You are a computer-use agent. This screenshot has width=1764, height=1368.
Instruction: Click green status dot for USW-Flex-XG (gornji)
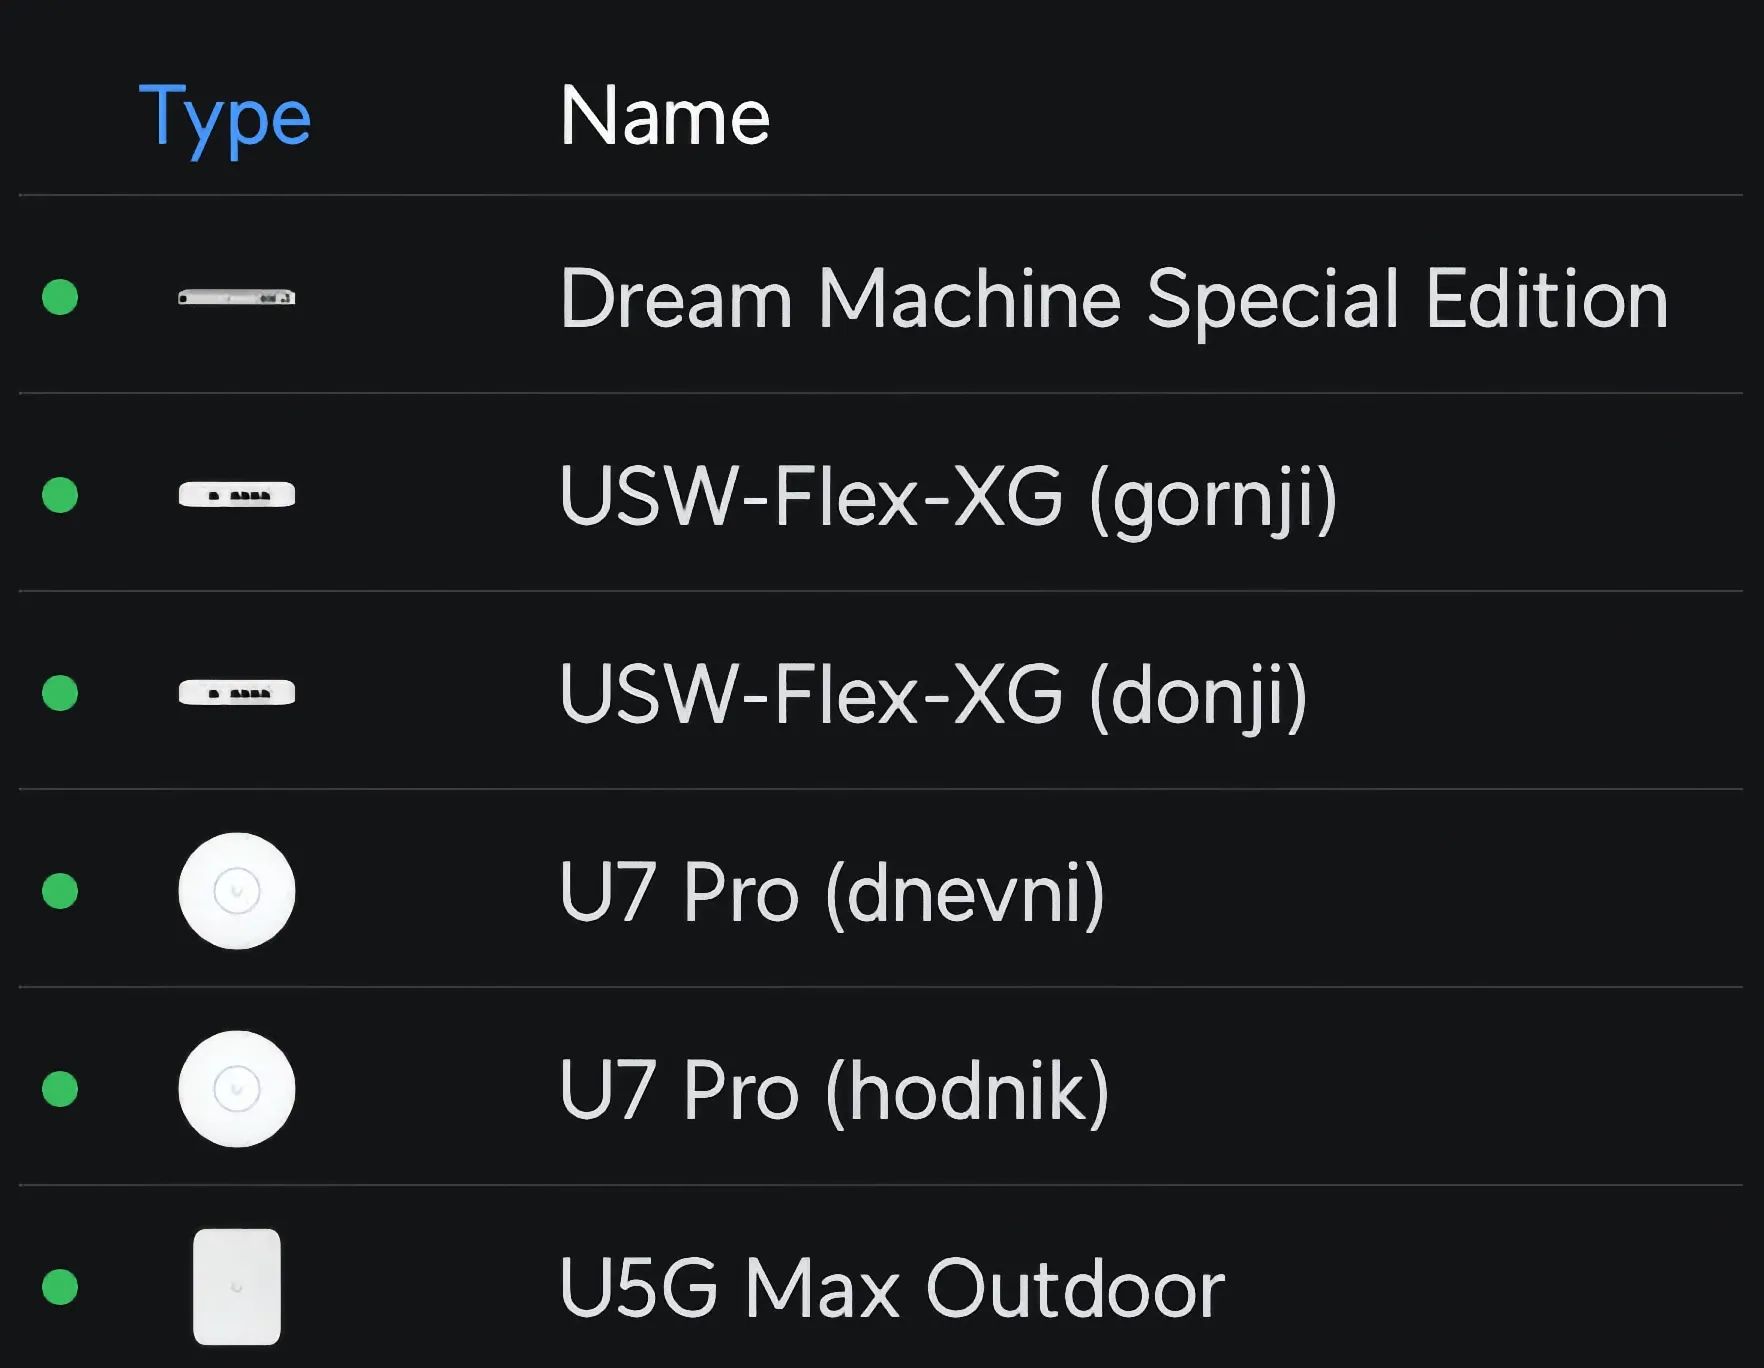pyautogui.click(x=60, y=495)
